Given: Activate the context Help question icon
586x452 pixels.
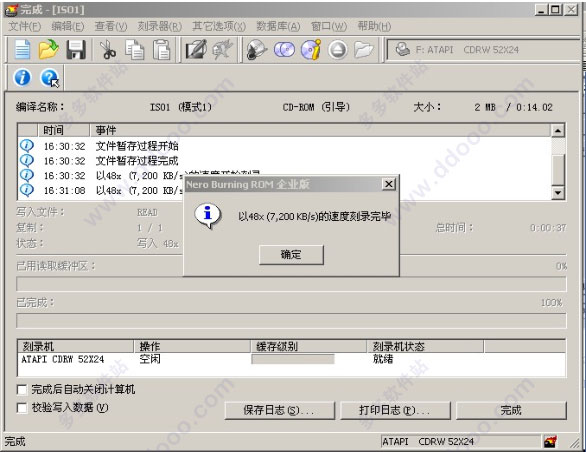Looking at the screenshot, I should tap(50, 78).
